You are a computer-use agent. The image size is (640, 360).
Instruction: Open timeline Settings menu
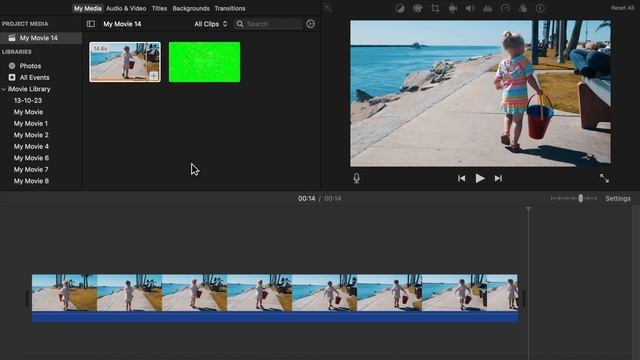coord(618,198)
